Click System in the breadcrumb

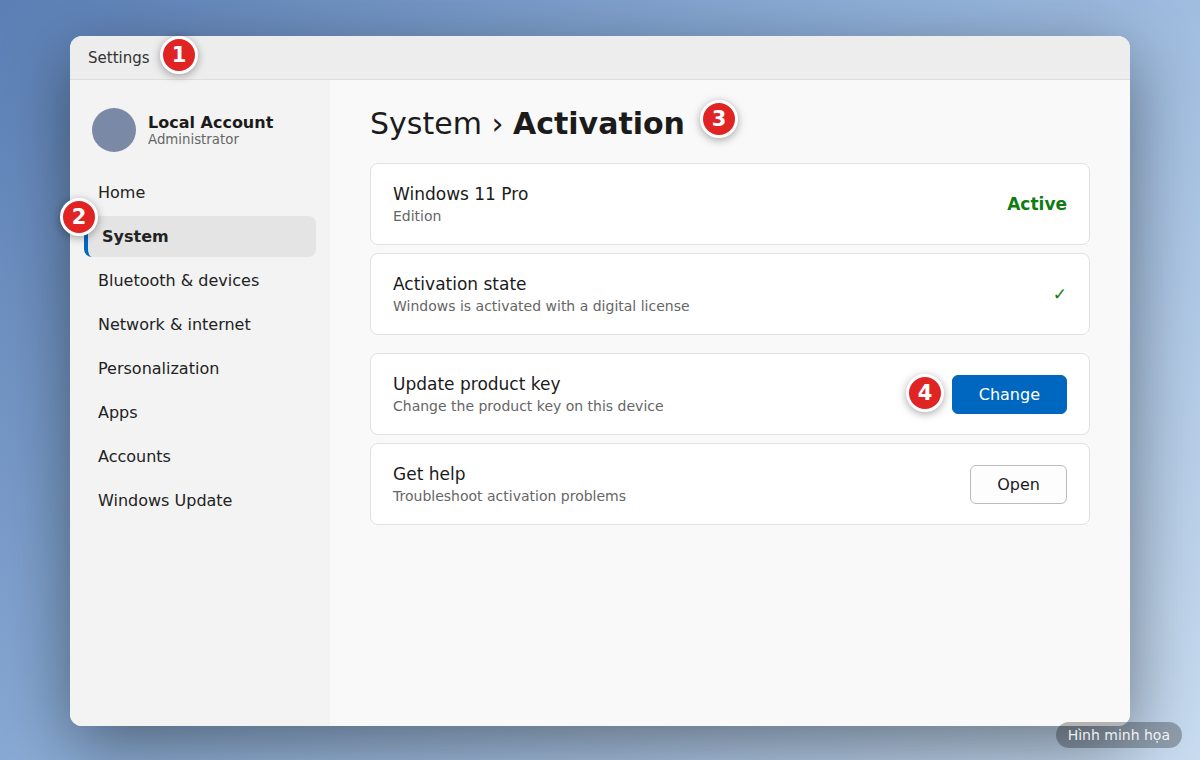point(426,123)
